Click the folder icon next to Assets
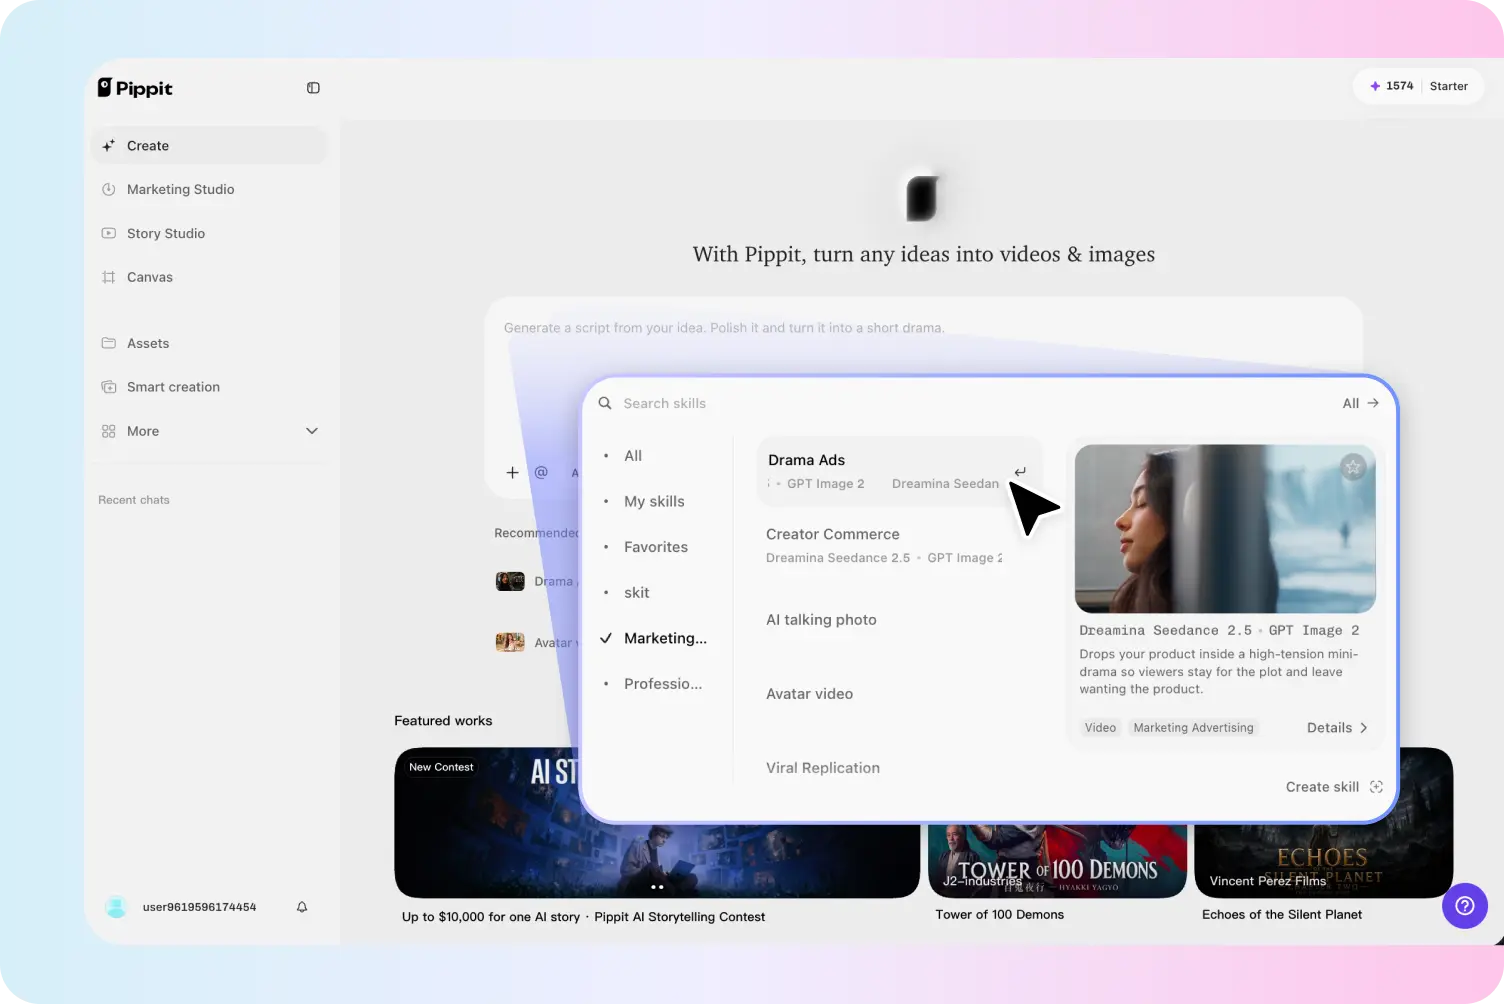Viewport: 1504px width, 1004px height. point(109,343)
